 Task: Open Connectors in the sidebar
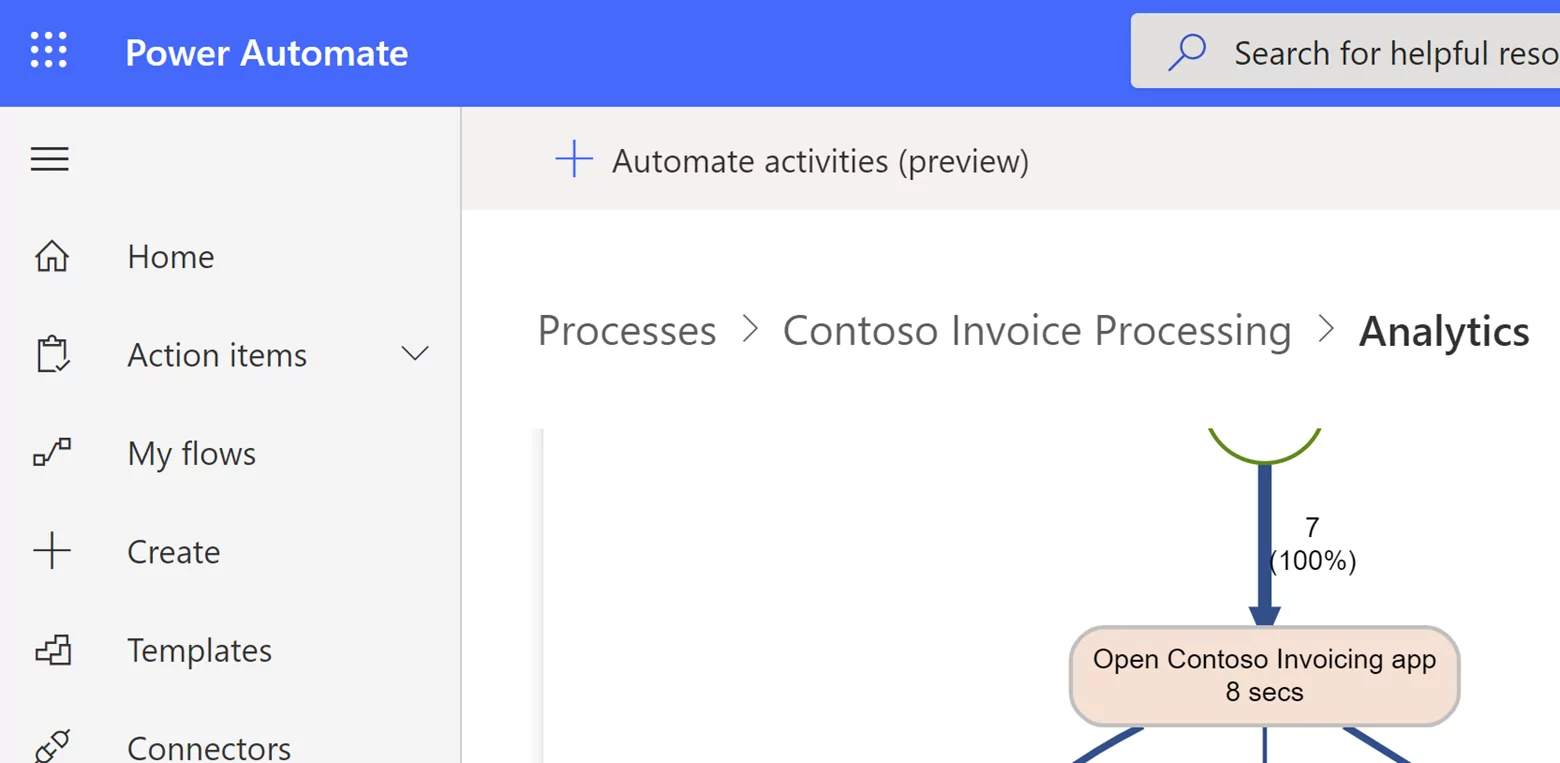(x=209, y=747)
